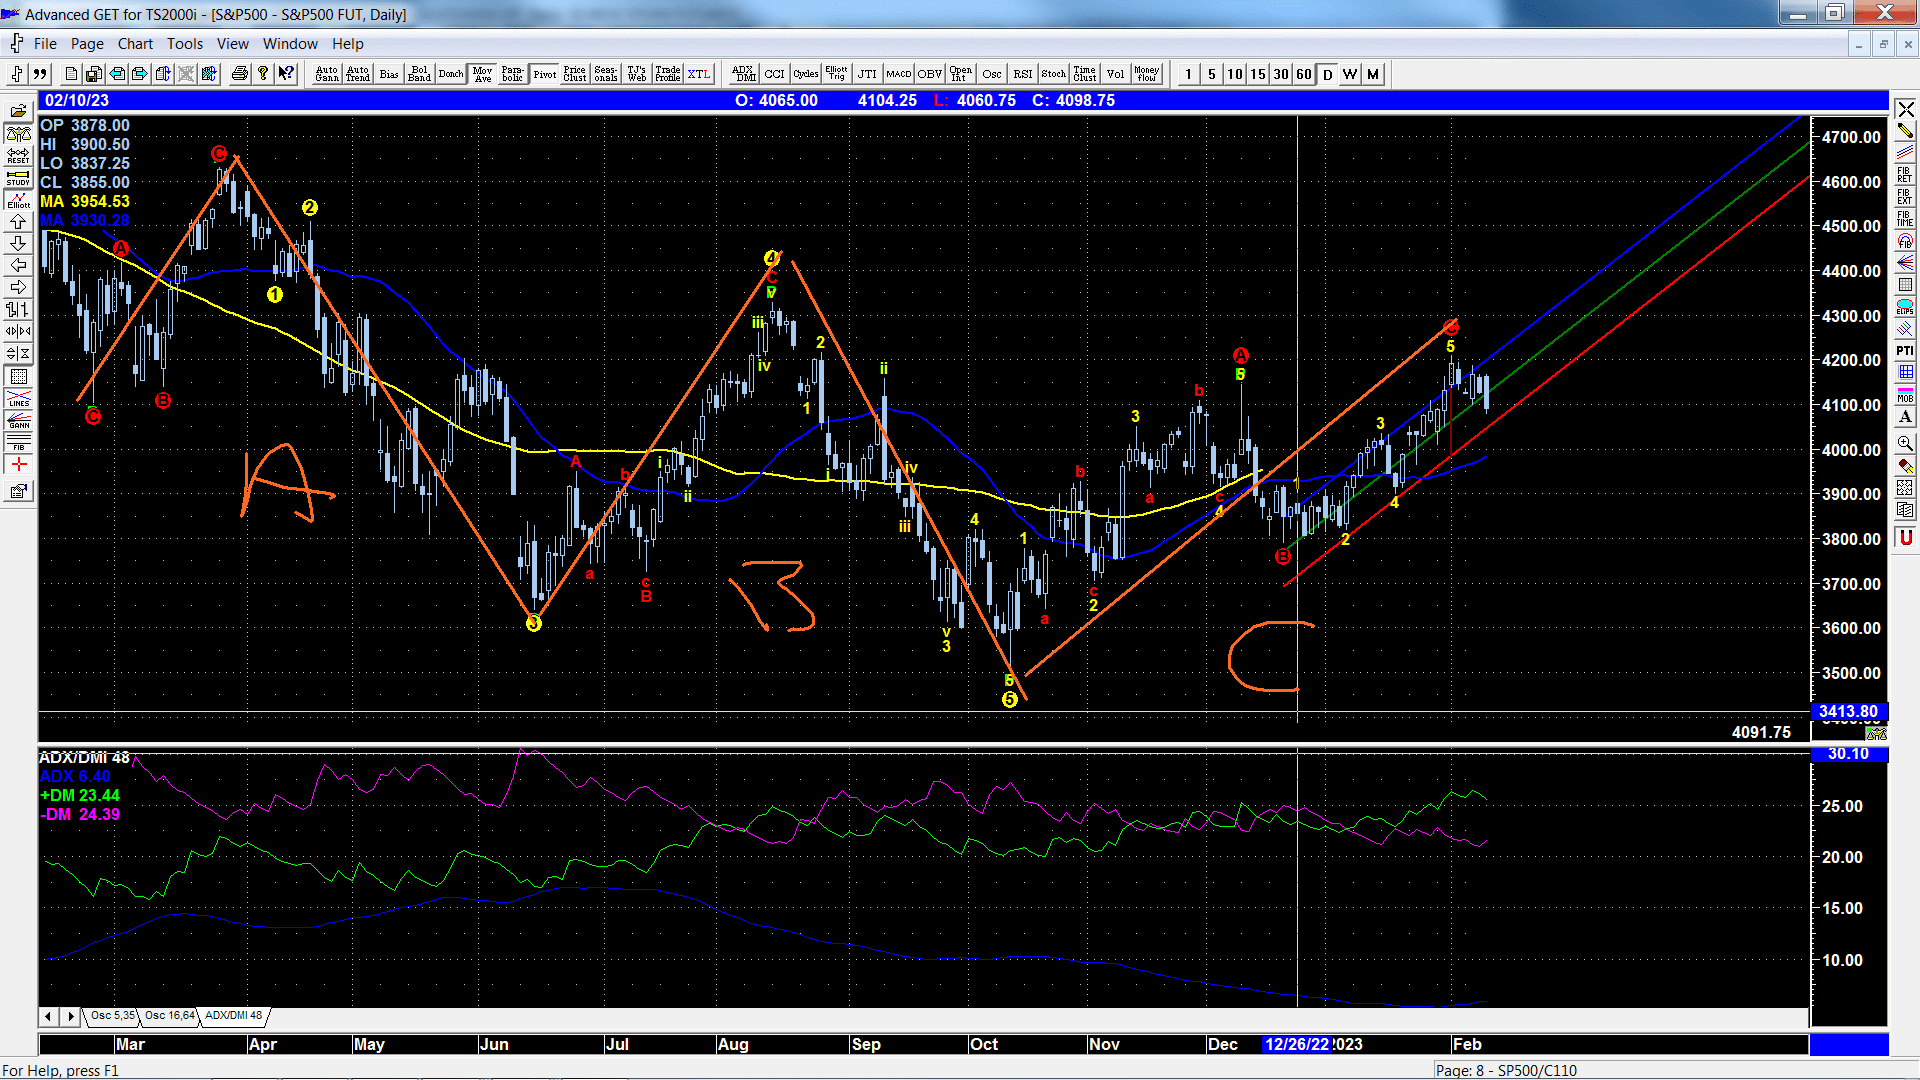Toggle the MACD indicator
Viewport: 1920px width, 1080px height.
[898, 74]
